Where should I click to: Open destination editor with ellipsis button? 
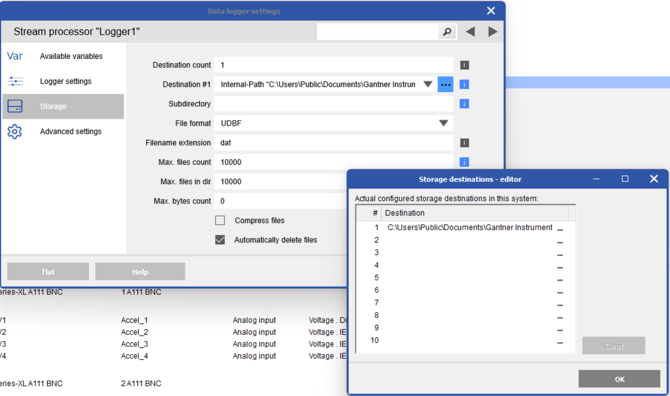click(446, 85)
